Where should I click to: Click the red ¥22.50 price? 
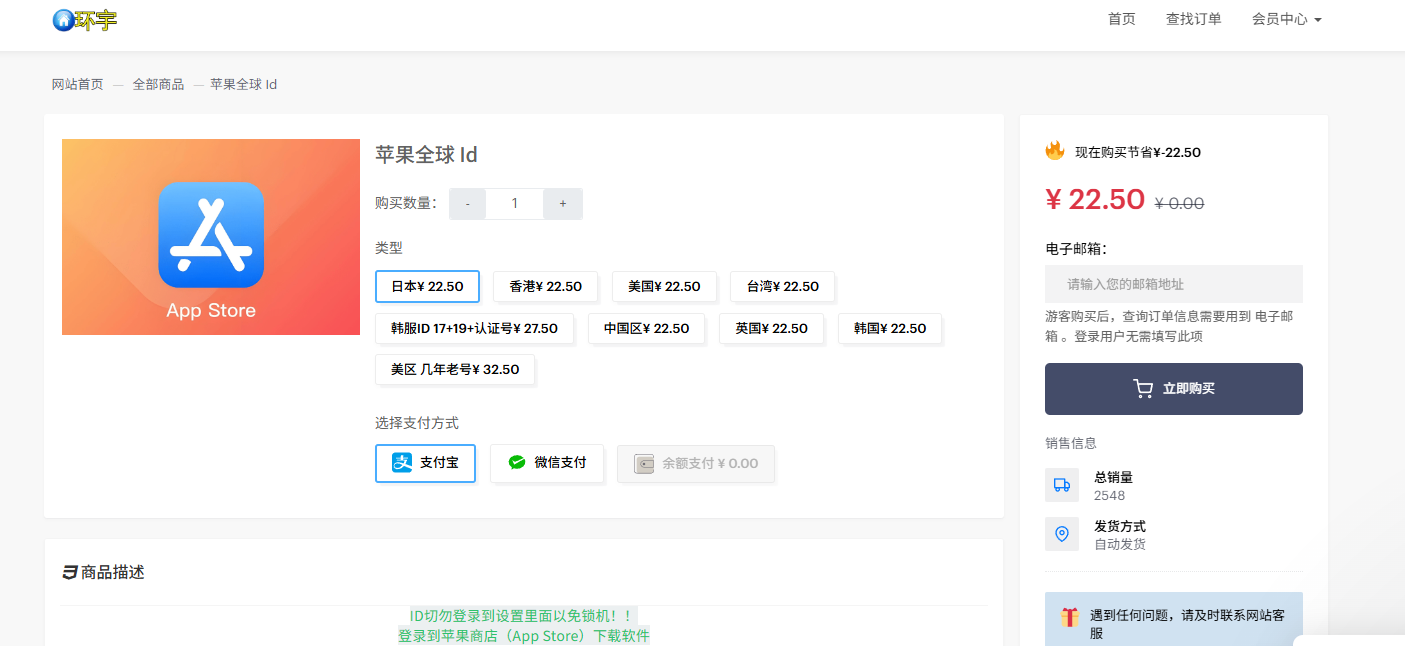pyautogui.click(x=1095, y=200)
